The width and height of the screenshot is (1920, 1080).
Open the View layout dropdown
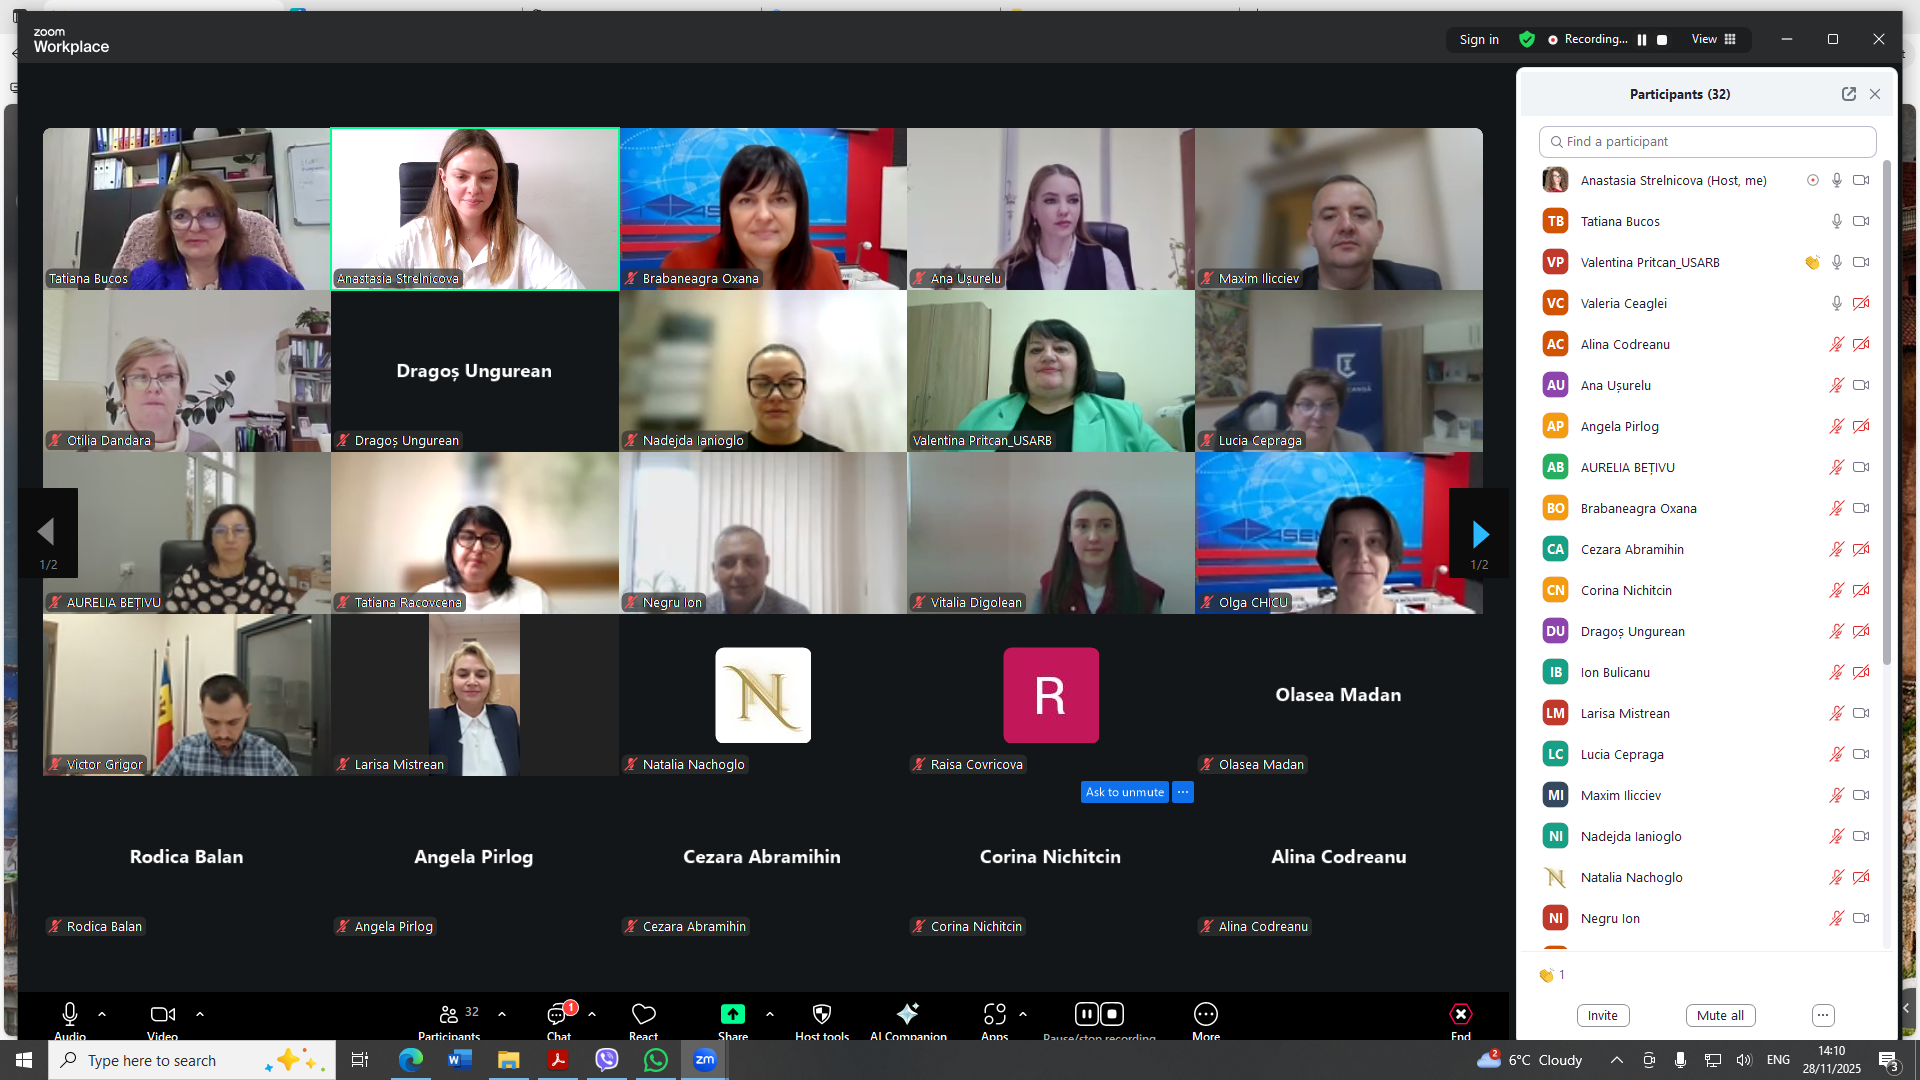point(1714,40)
